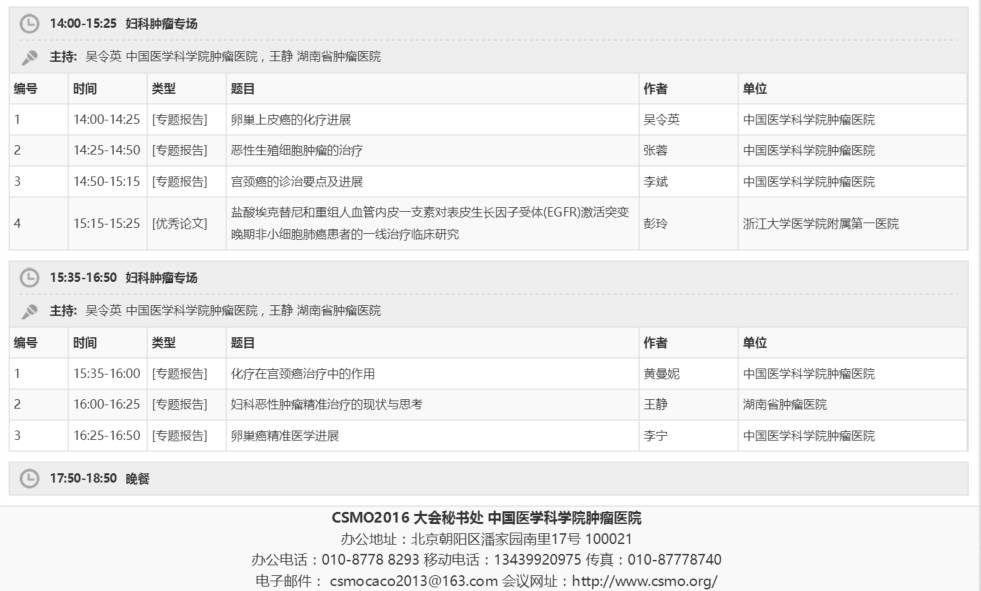Click title 妇科恶性肿瘤精准治疗的现状与思考

point(327,405)
